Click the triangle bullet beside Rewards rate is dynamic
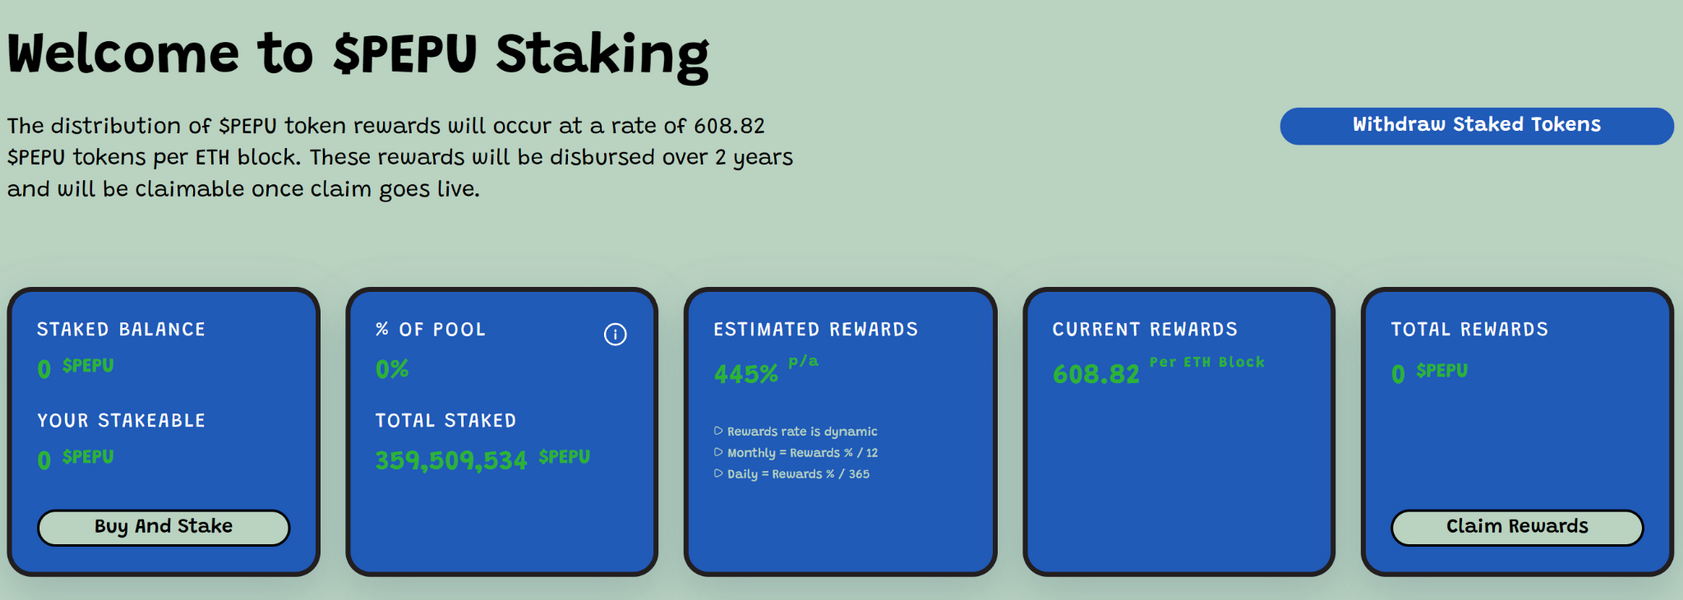 tap(718, 431)
